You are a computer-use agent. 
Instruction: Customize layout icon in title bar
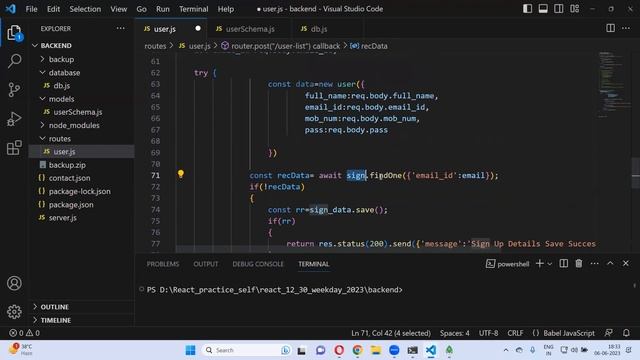tap(574, 9)
